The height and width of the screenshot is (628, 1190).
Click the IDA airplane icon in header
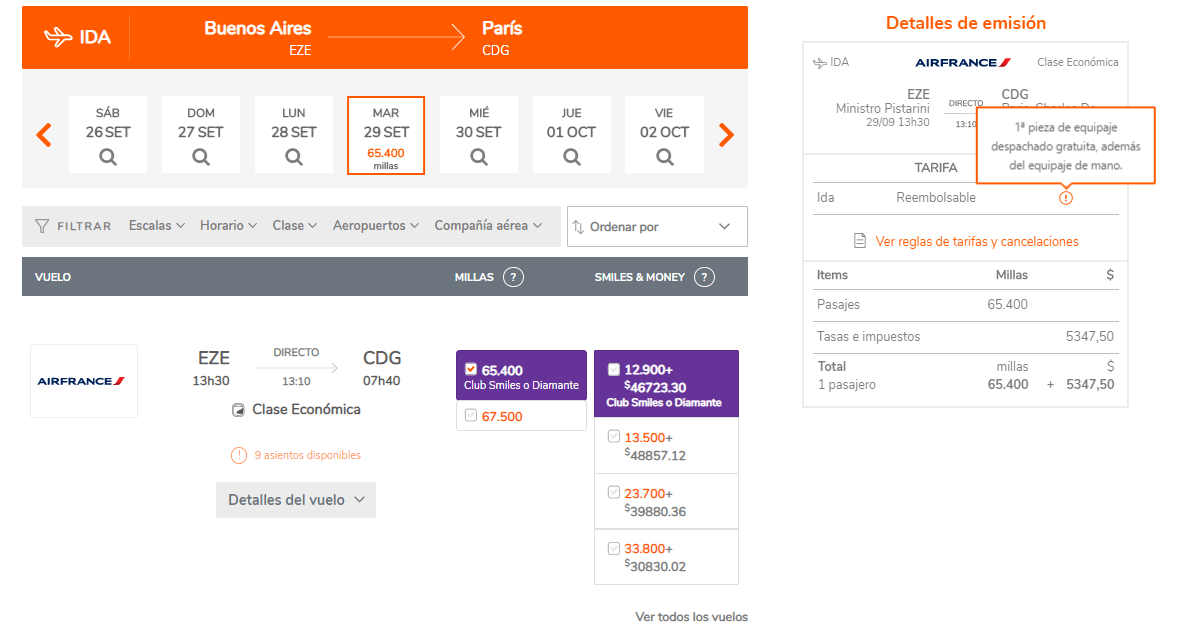click(58, 37)
